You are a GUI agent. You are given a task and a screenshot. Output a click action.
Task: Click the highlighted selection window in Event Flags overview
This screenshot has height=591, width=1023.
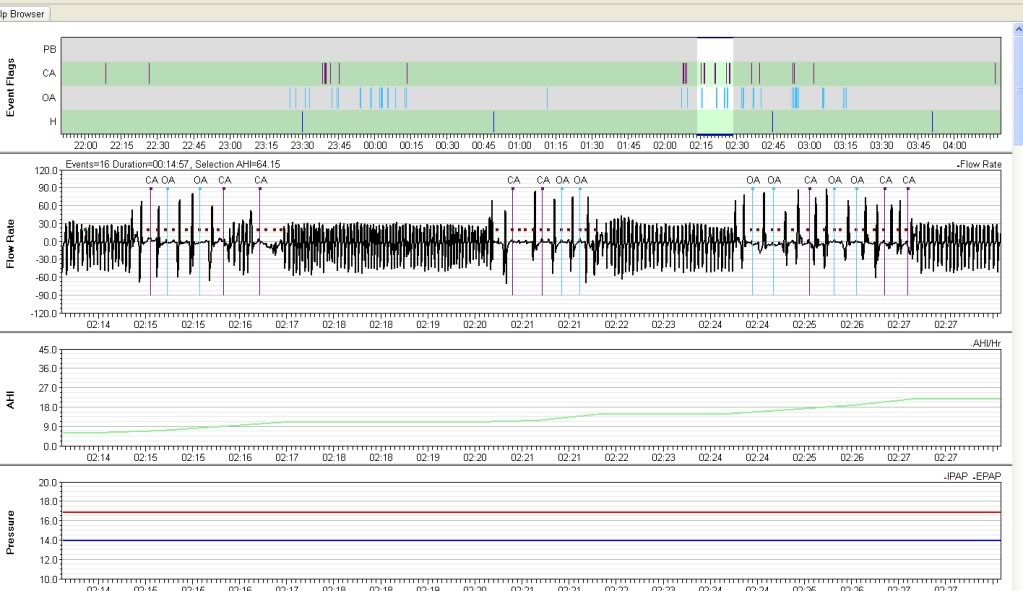tap(715, 86)
